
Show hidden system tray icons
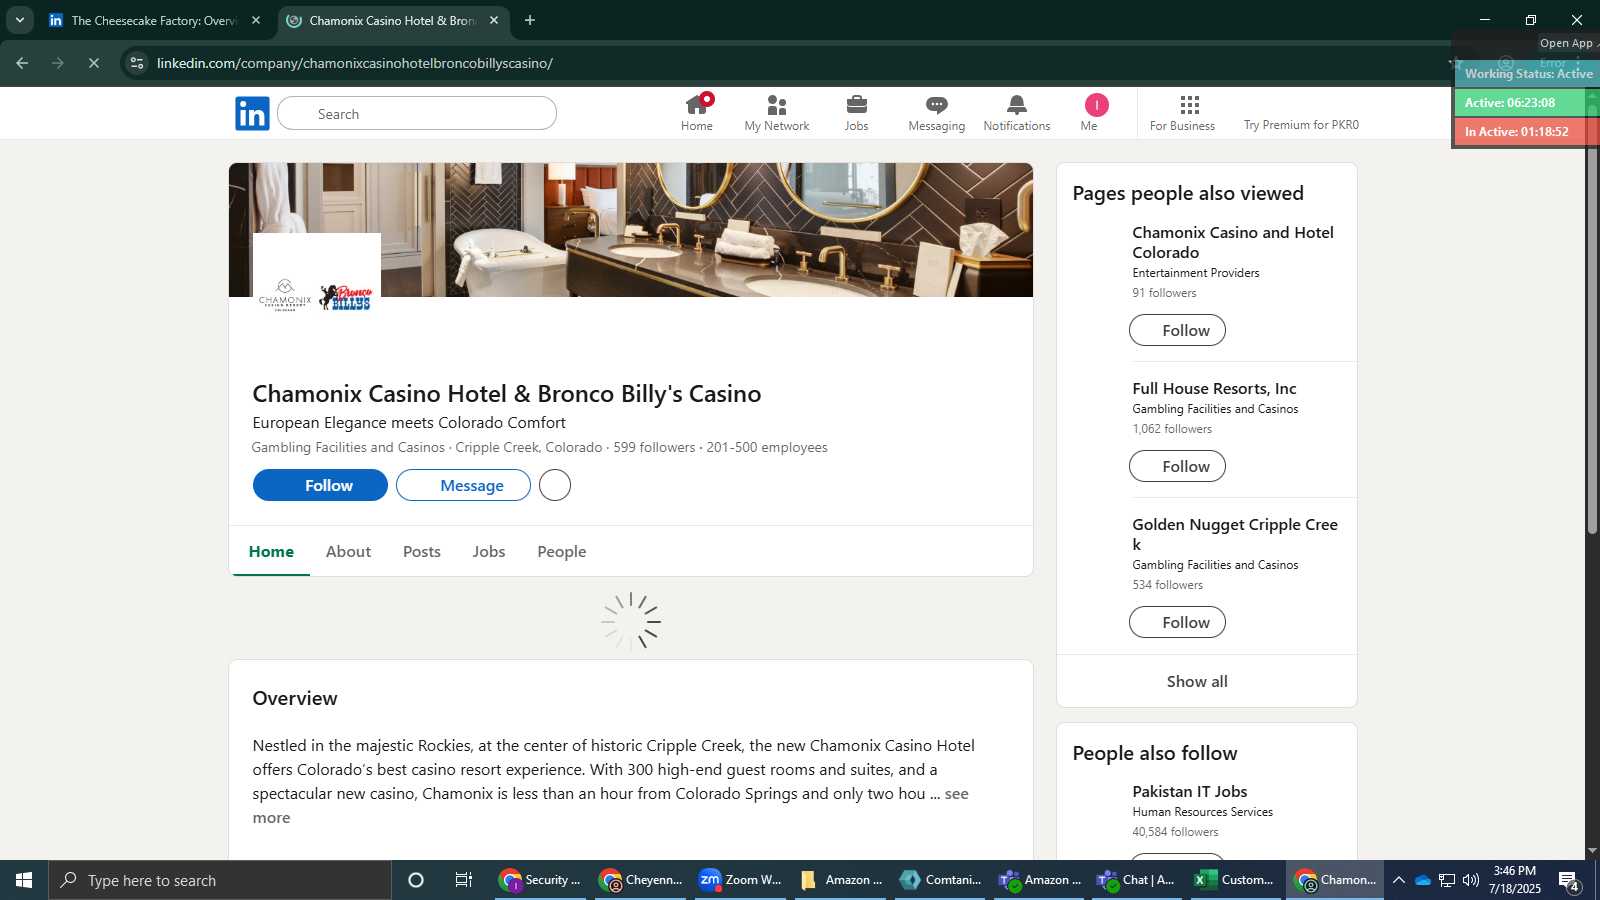click(x=1399, y=880)
